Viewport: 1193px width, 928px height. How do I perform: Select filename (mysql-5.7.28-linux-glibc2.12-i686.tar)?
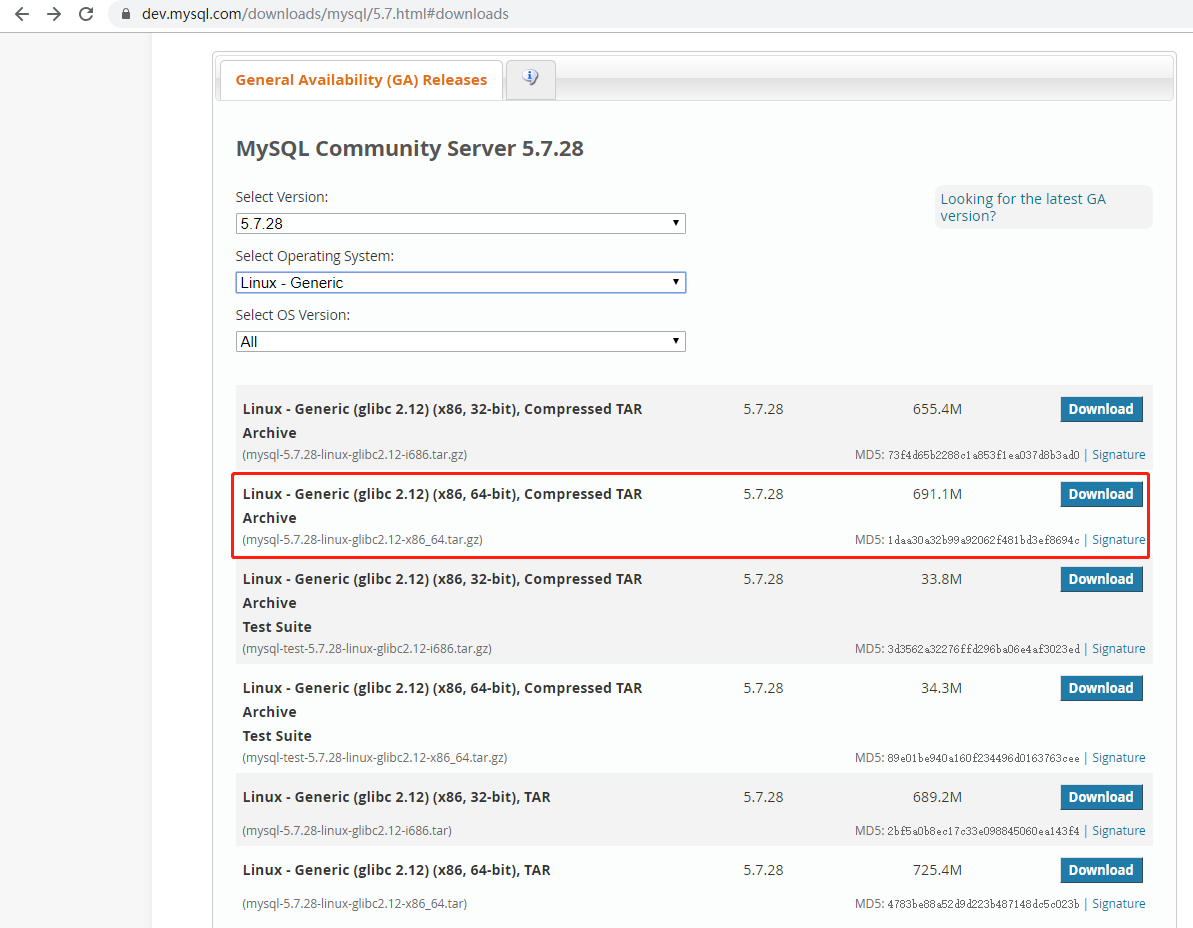pyautogui.click(x=347, y=831)
